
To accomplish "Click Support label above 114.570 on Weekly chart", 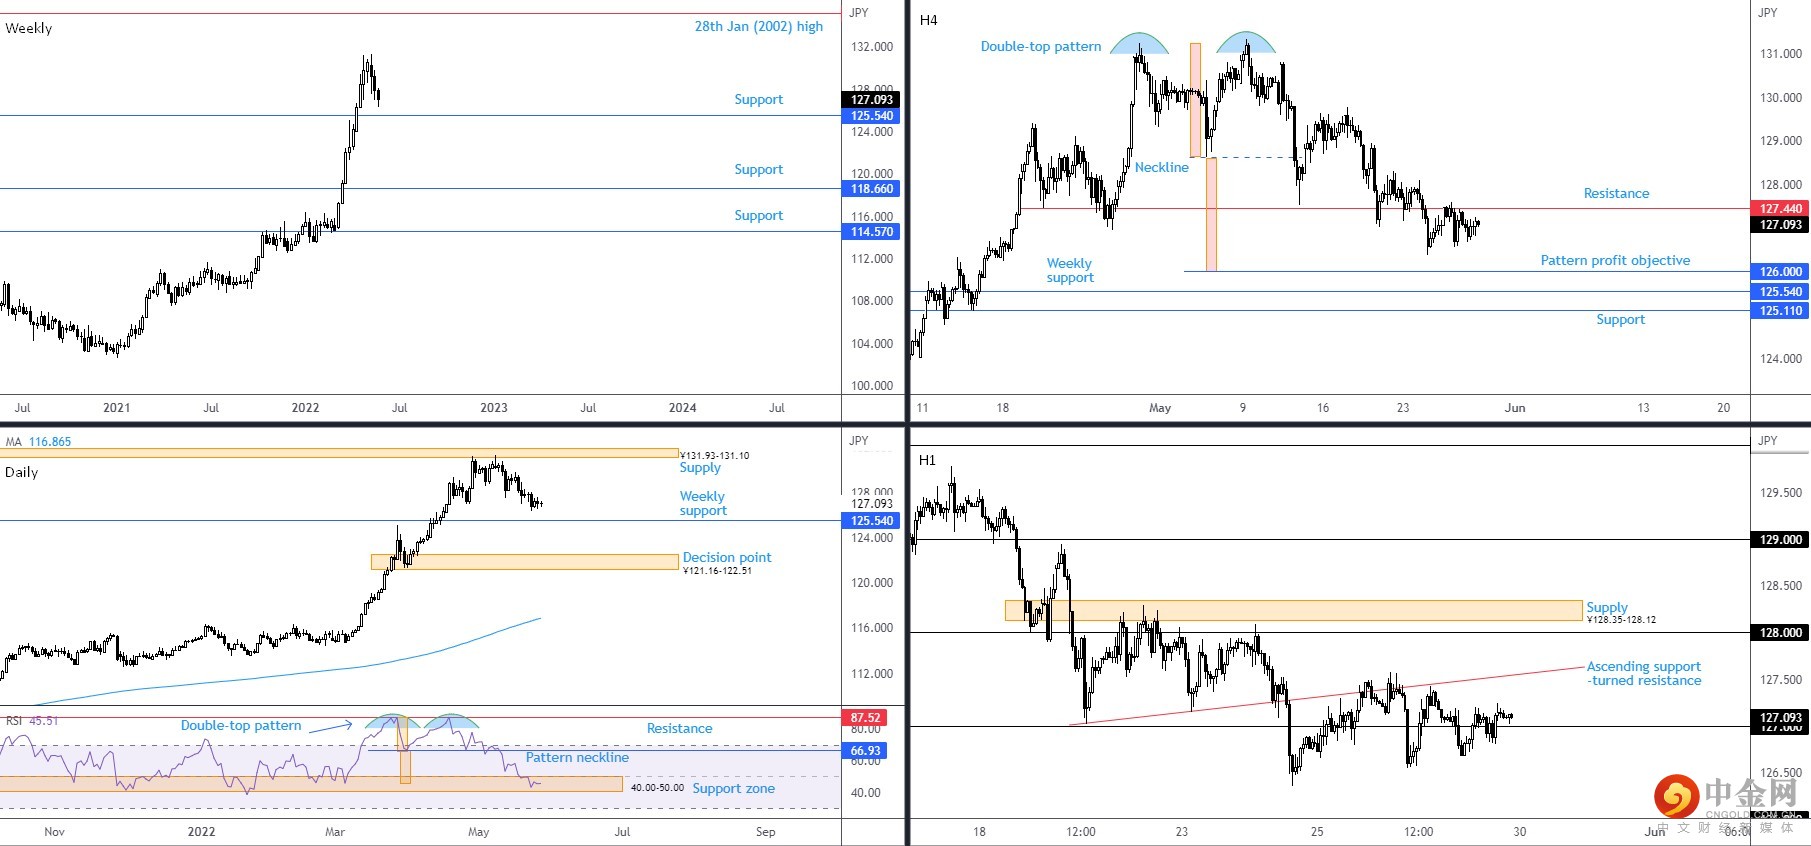I will pyautogui.click(x=758, y=215).
